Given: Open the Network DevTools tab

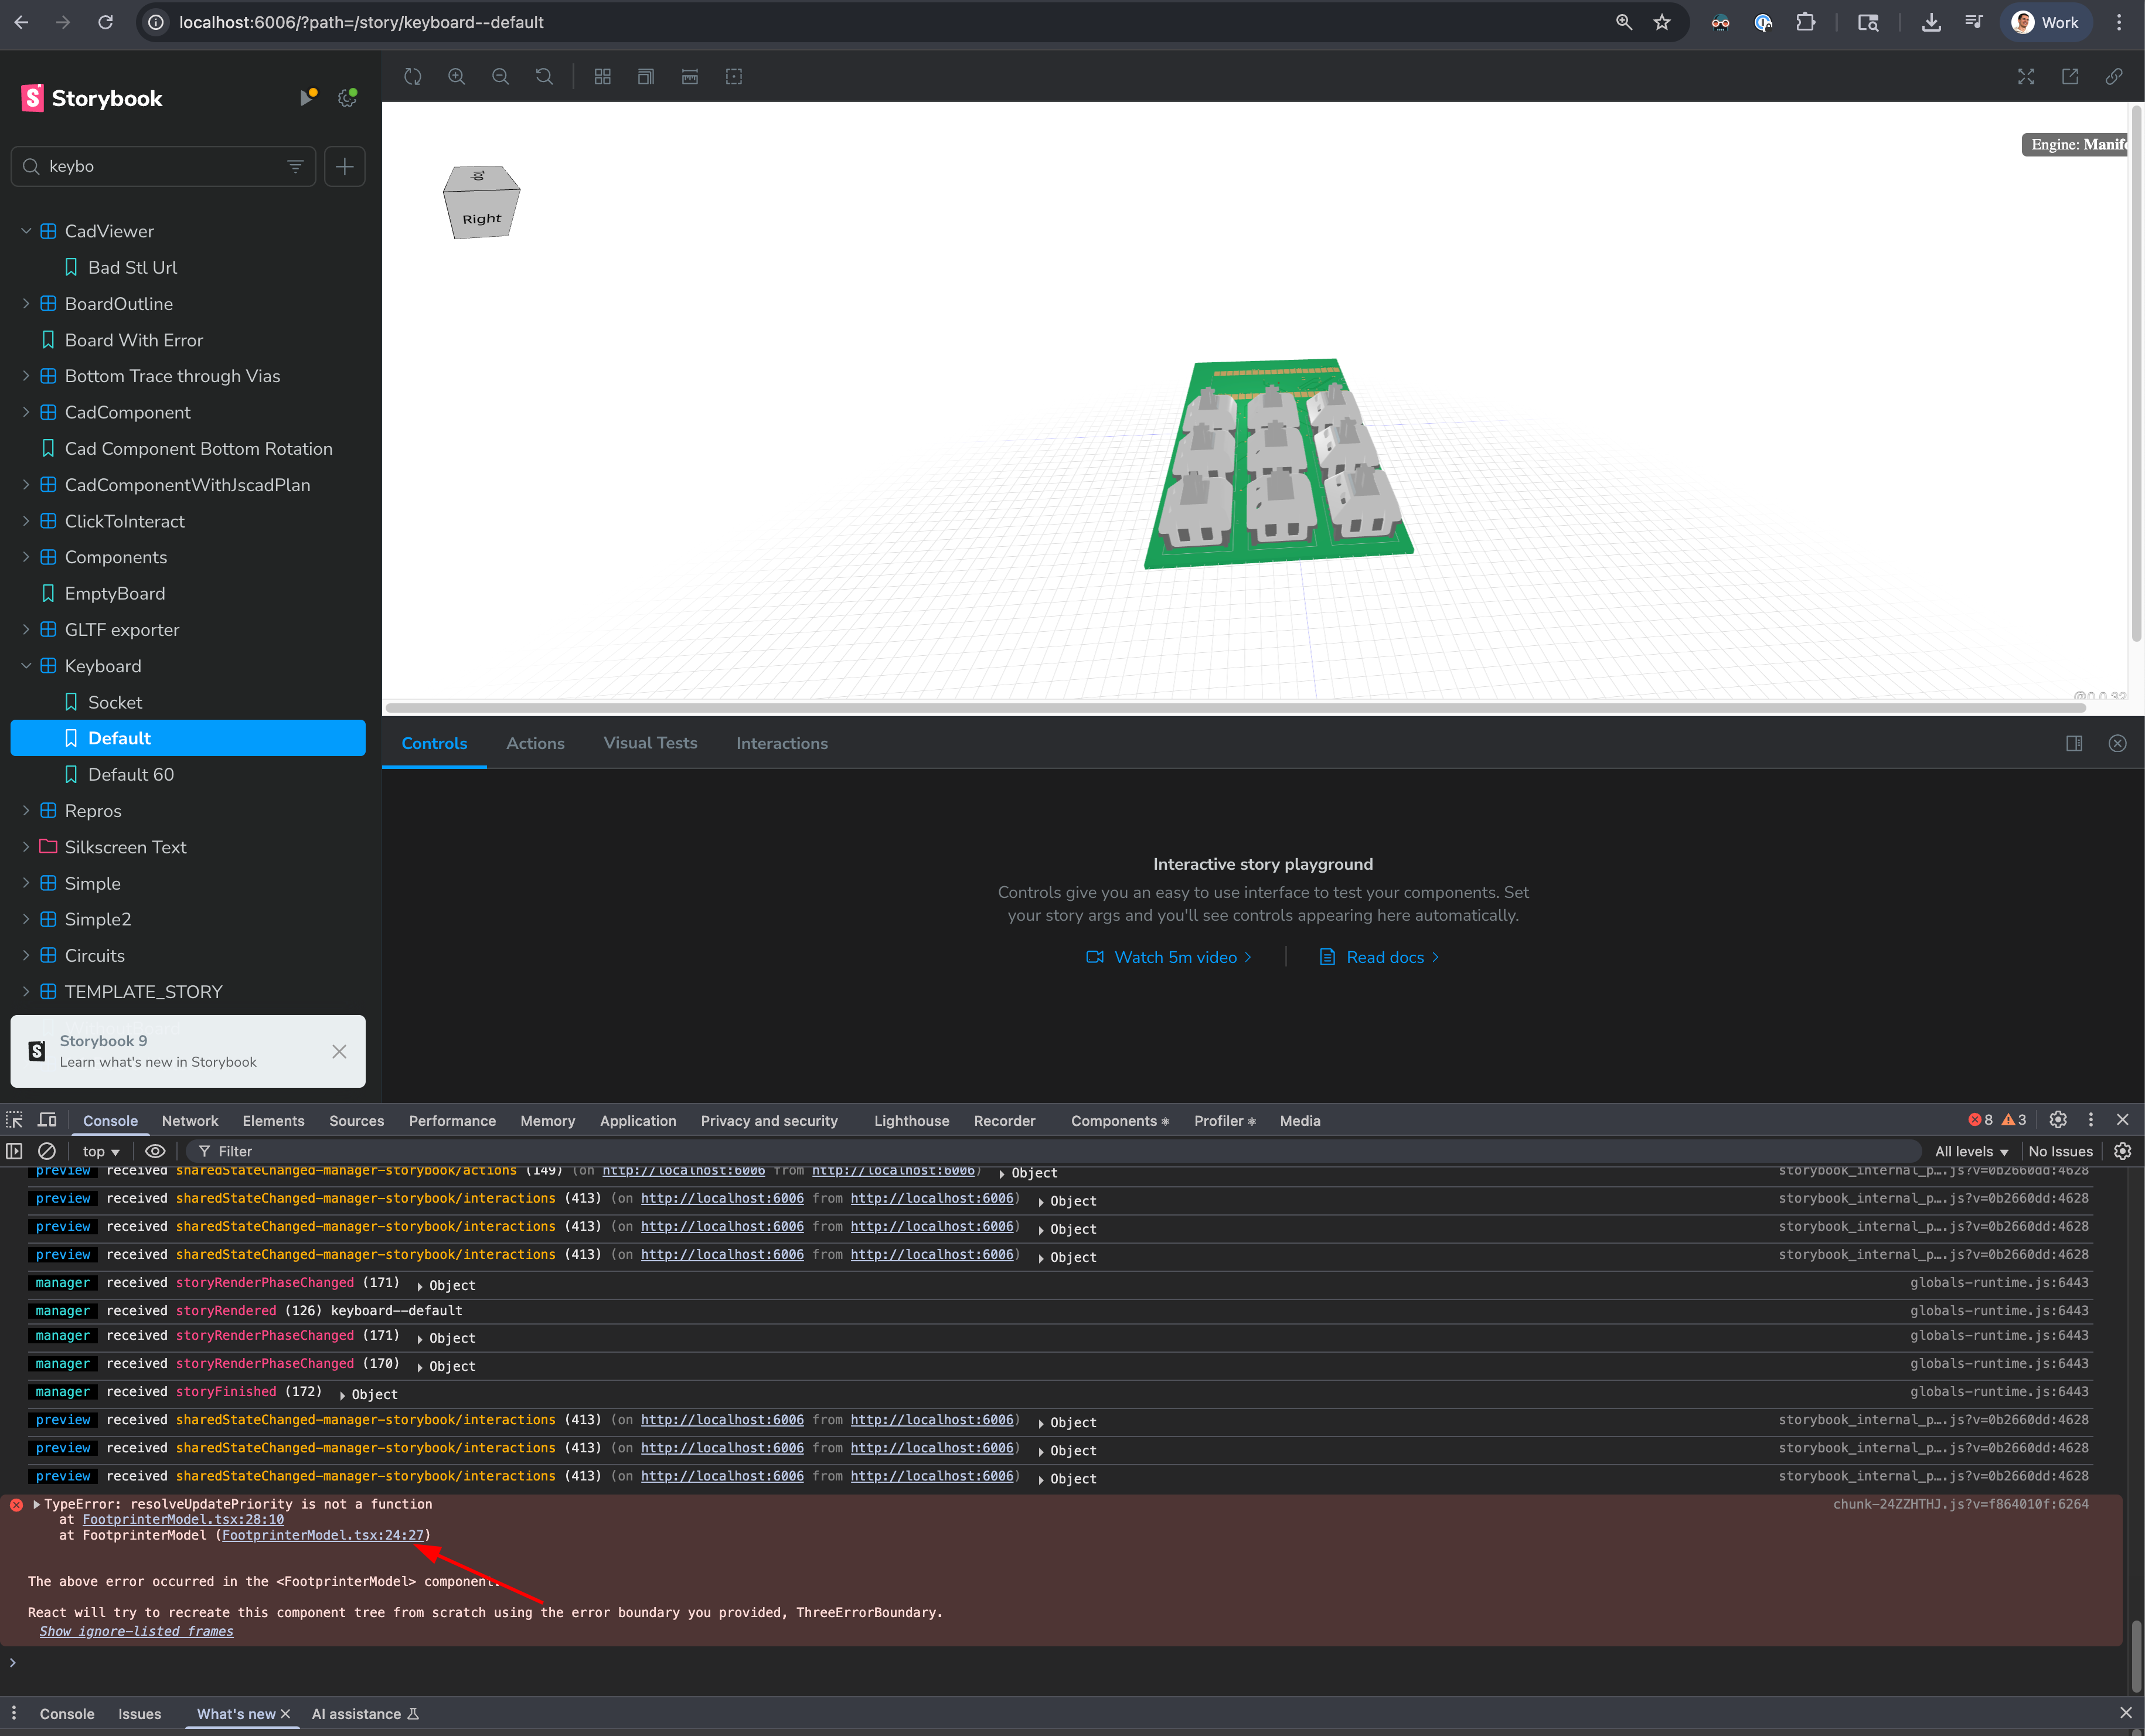Looking at the screenshot, I should [x=190, y=1121].
